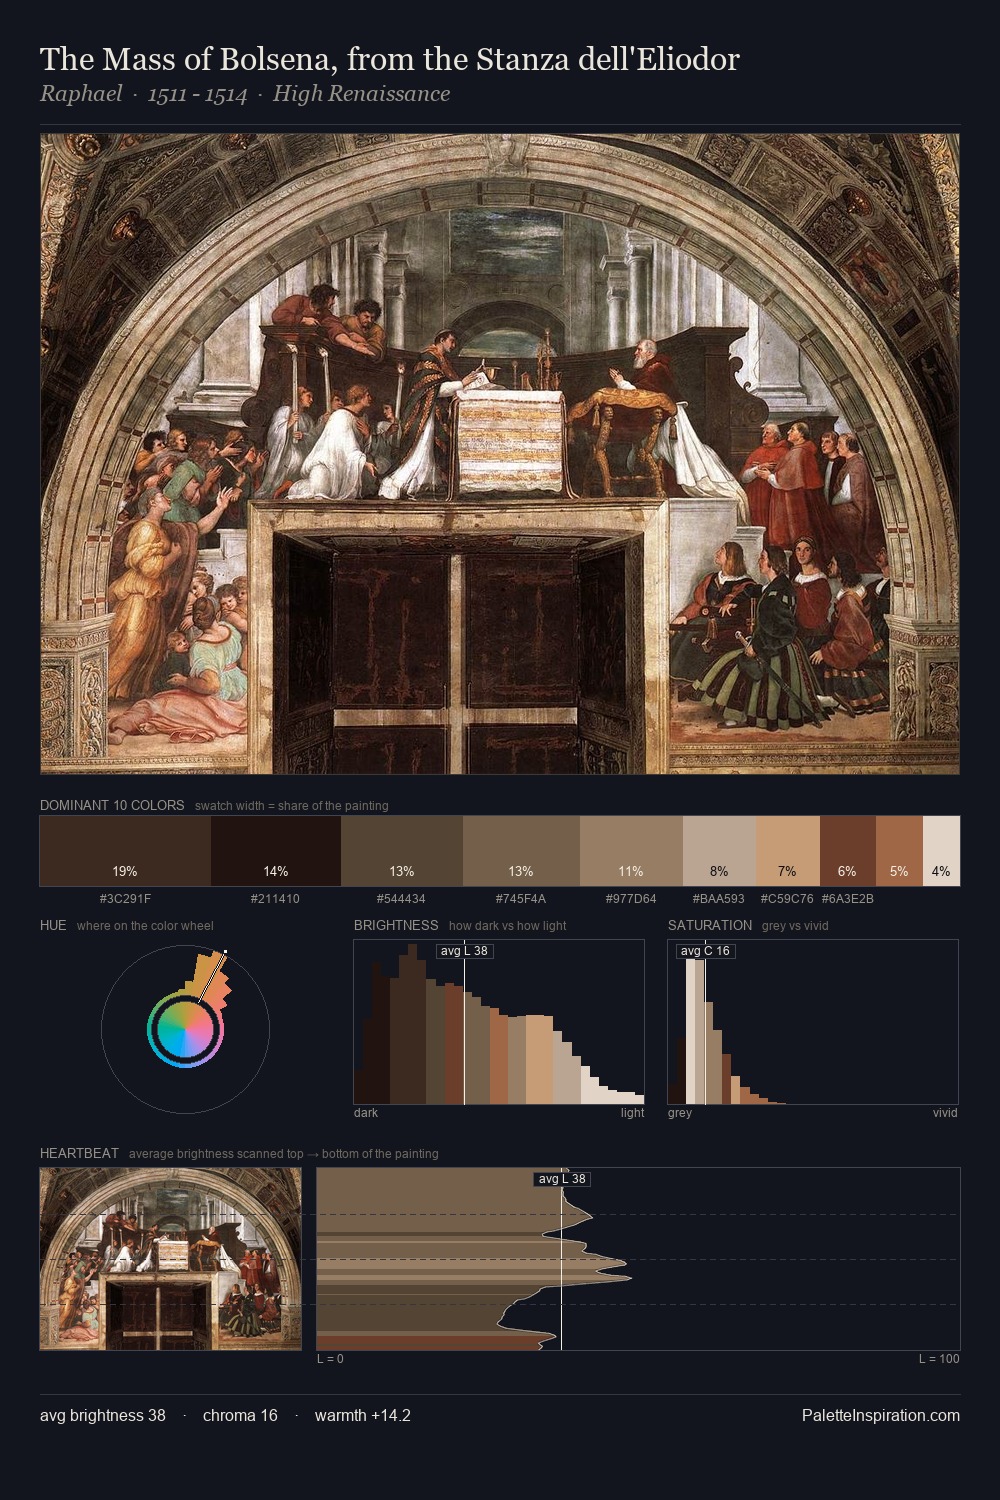Click hex code #BAA593 text
Screen dimensions: 1000x1500
tap(719, 899)
